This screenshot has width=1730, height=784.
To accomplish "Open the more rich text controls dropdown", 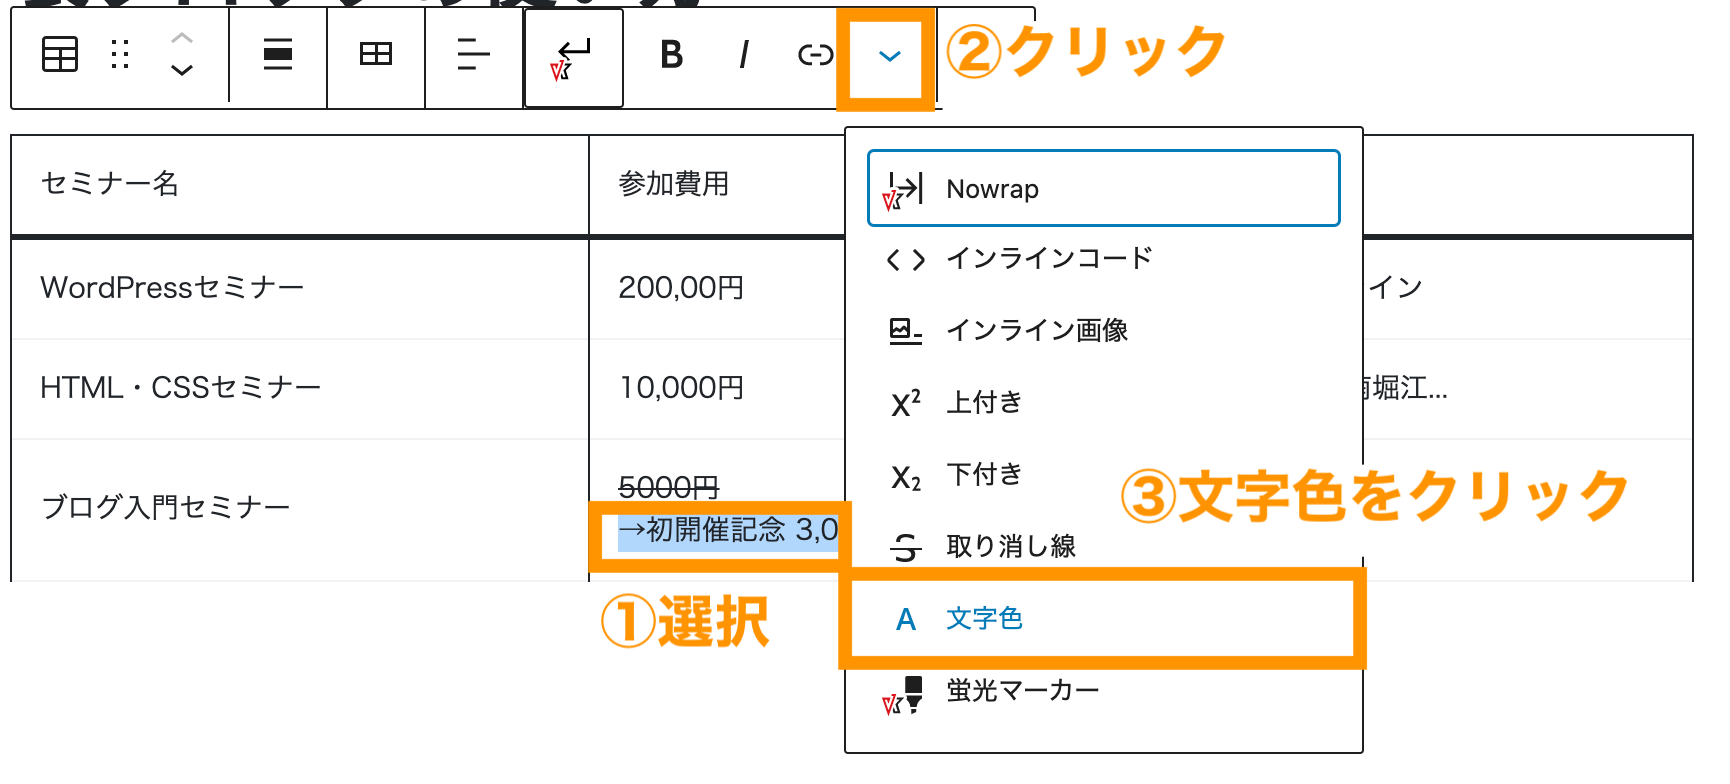I will click(889, 57).
